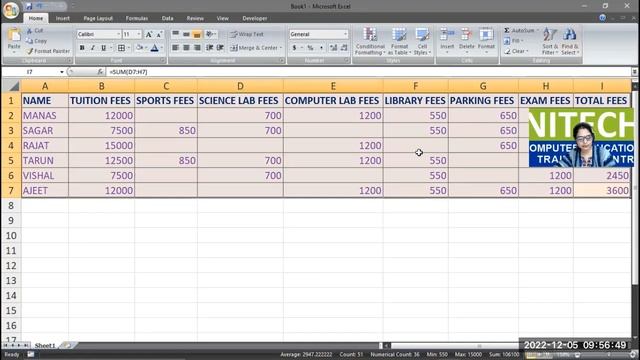Image resolution: width=640 pixels, height=360 pixels.
Task: Click Sort & Filter
Action: click(x=550, y=41)
